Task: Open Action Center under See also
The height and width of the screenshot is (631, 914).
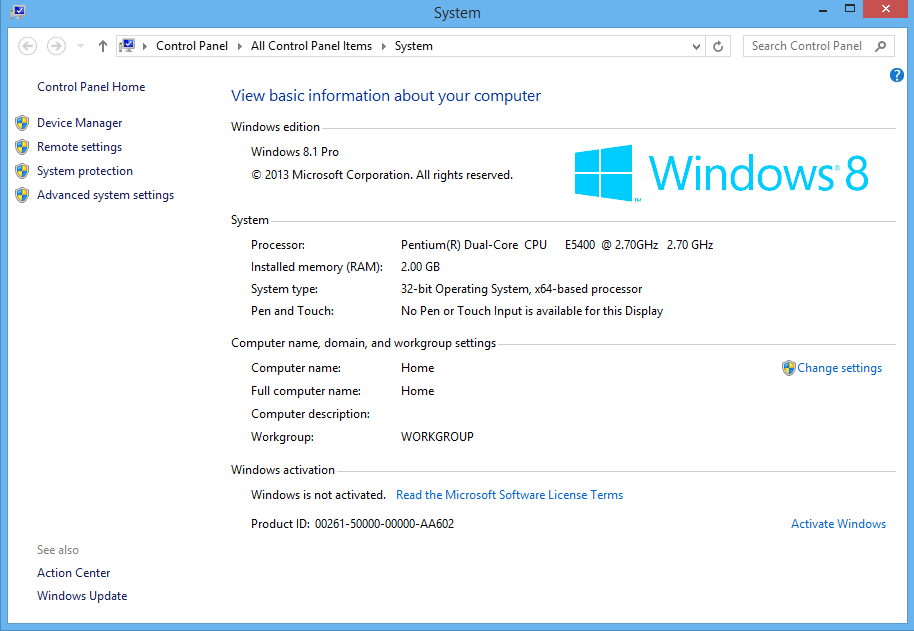Action: click(73, 573)
